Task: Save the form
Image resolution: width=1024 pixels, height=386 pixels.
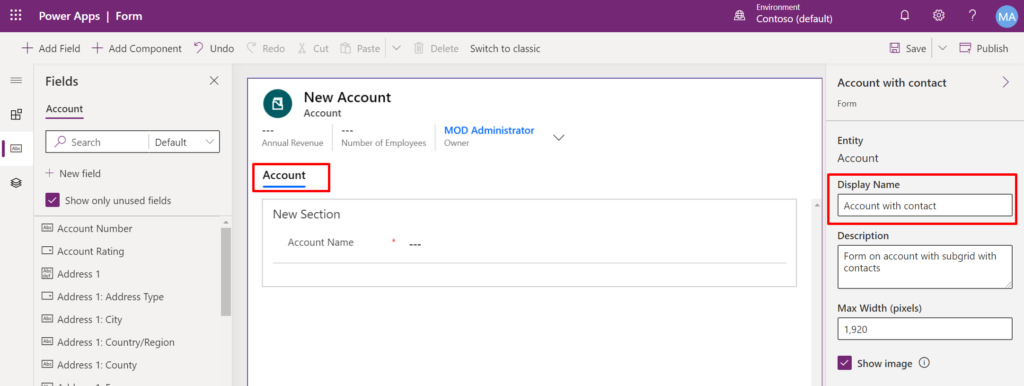Action: pyautogui.click(x=908, y=48)
